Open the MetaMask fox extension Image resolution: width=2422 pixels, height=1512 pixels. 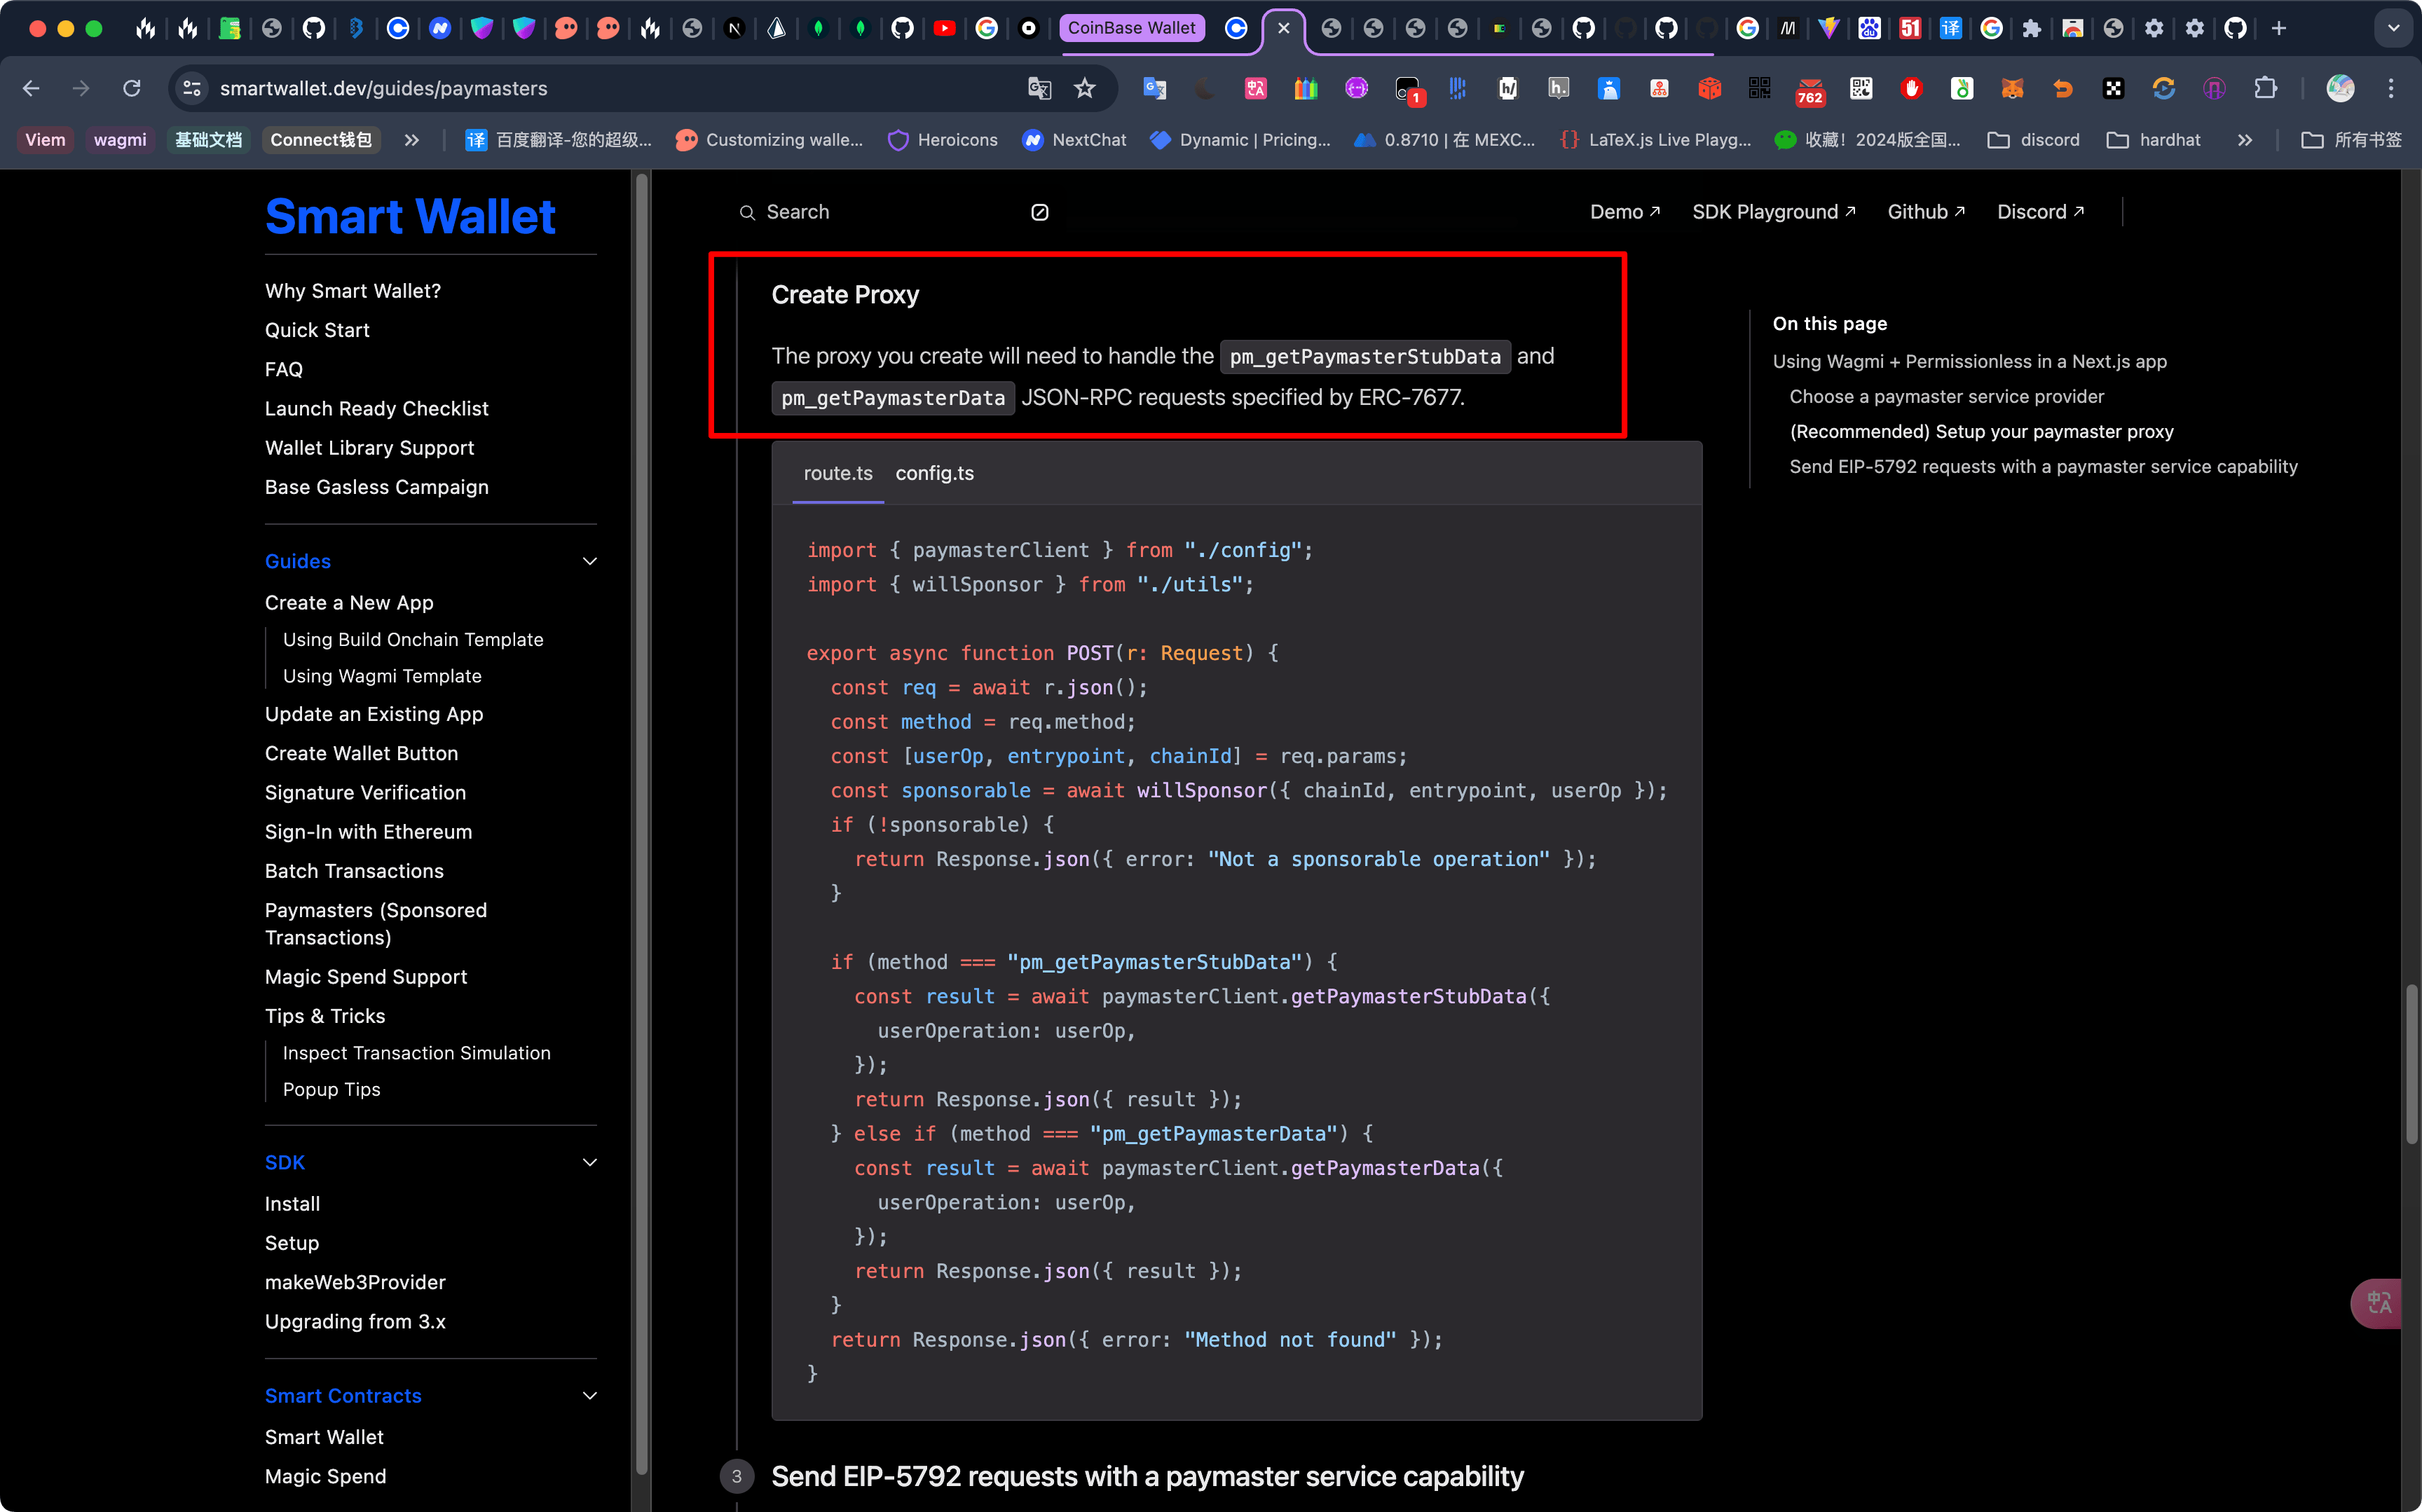pyautogui.click(x=2012, y=89)
